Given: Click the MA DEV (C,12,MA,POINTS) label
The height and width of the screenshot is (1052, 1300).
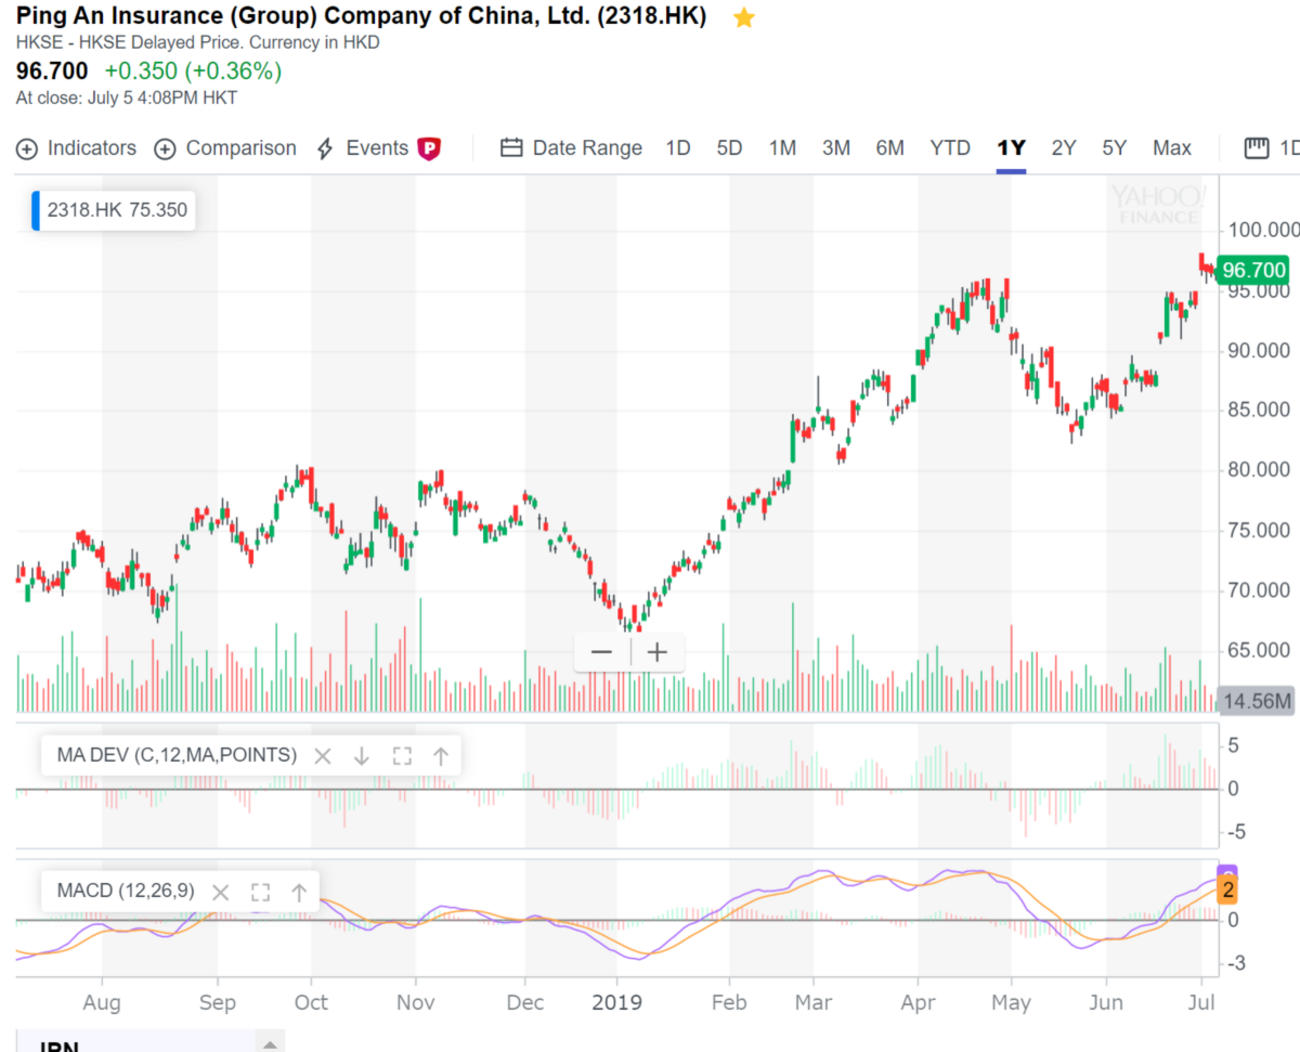Looking at the screenshot, I should 177,755.
